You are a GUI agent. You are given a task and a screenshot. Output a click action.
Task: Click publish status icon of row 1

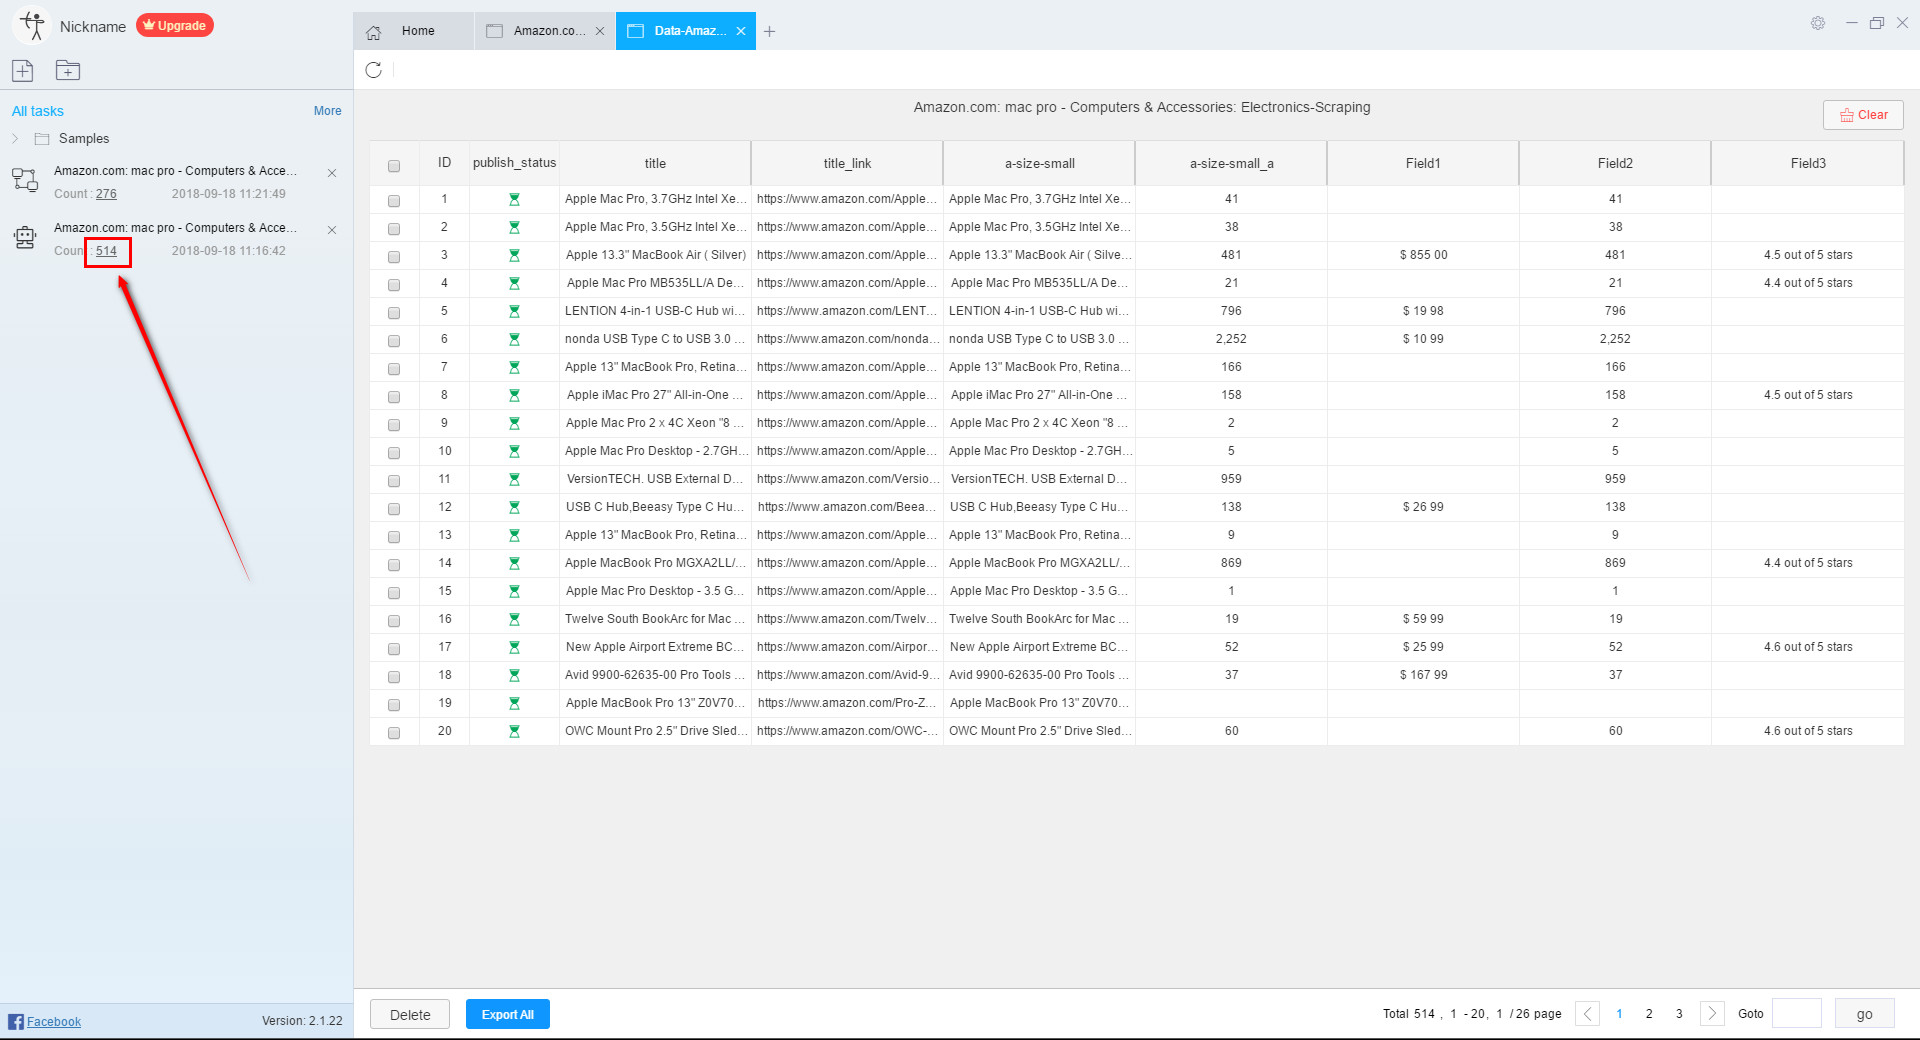[x=514, y=199]
